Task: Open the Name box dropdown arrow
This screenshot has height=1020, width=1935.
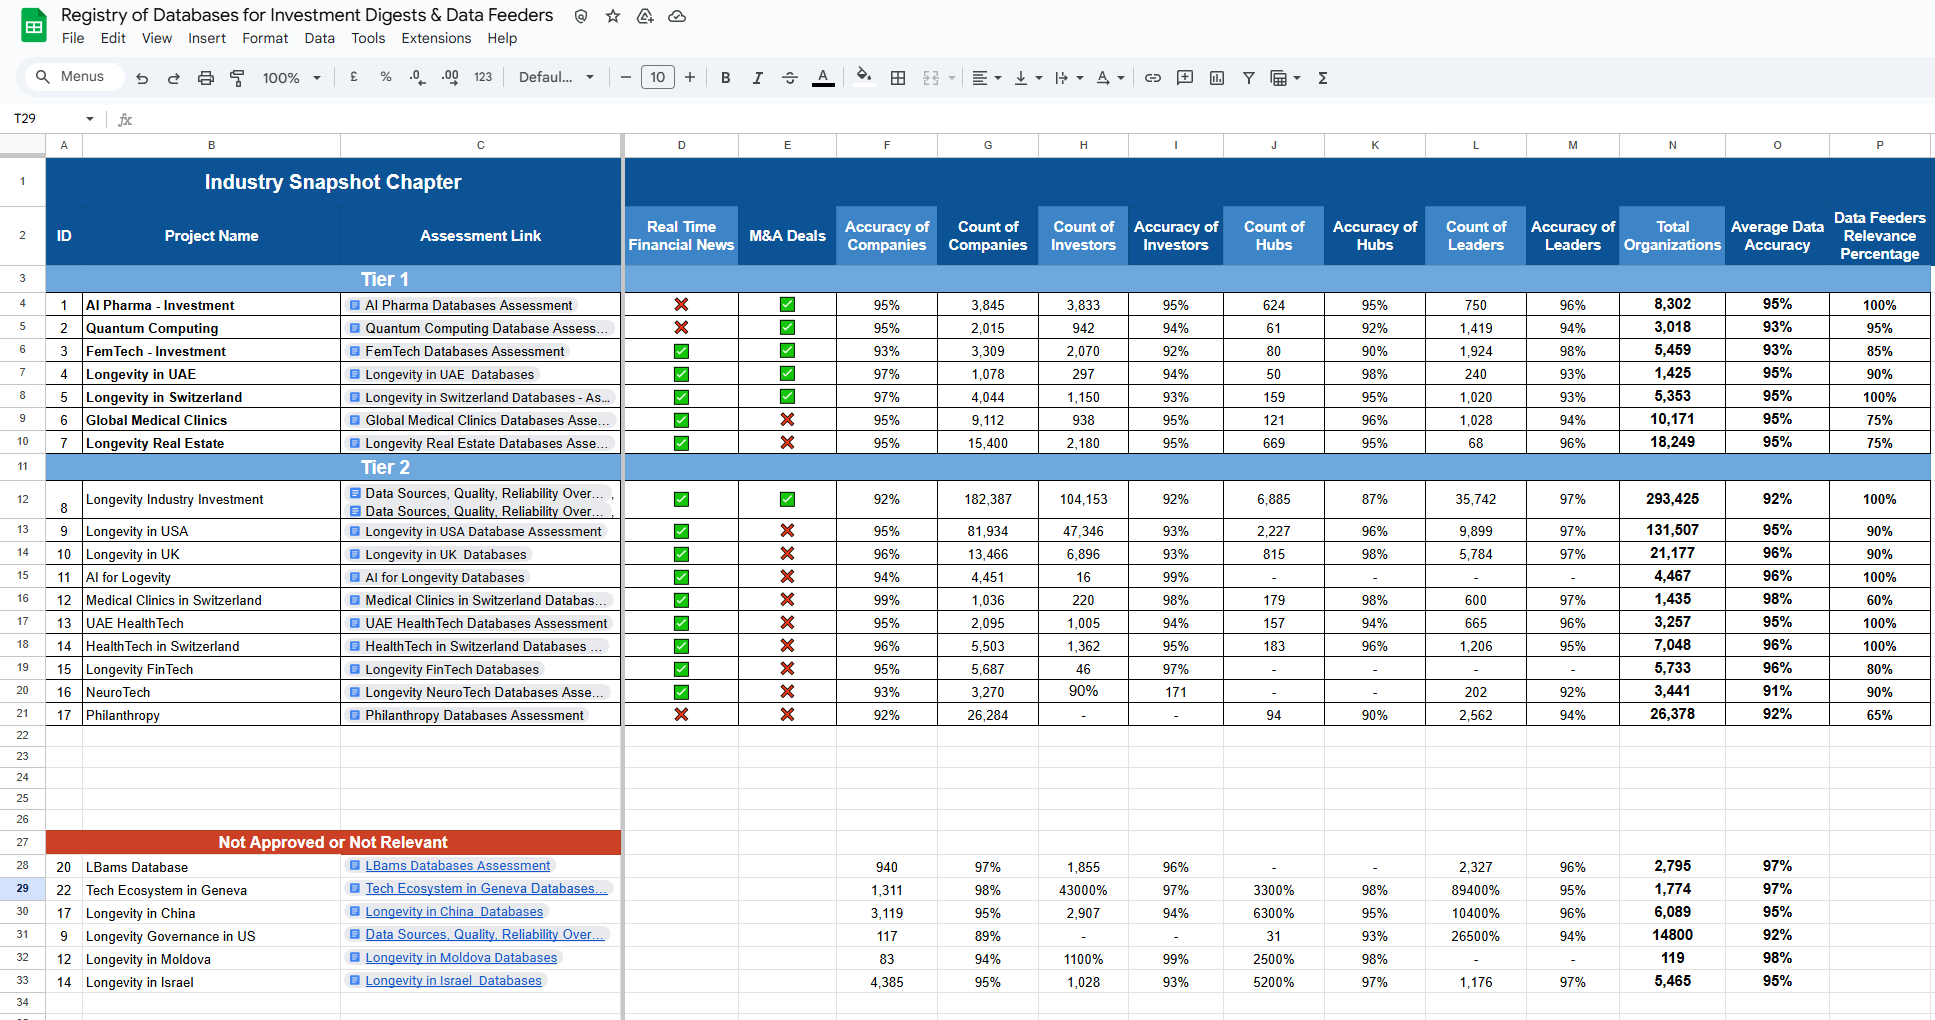Action: click(x=90, y=119)
